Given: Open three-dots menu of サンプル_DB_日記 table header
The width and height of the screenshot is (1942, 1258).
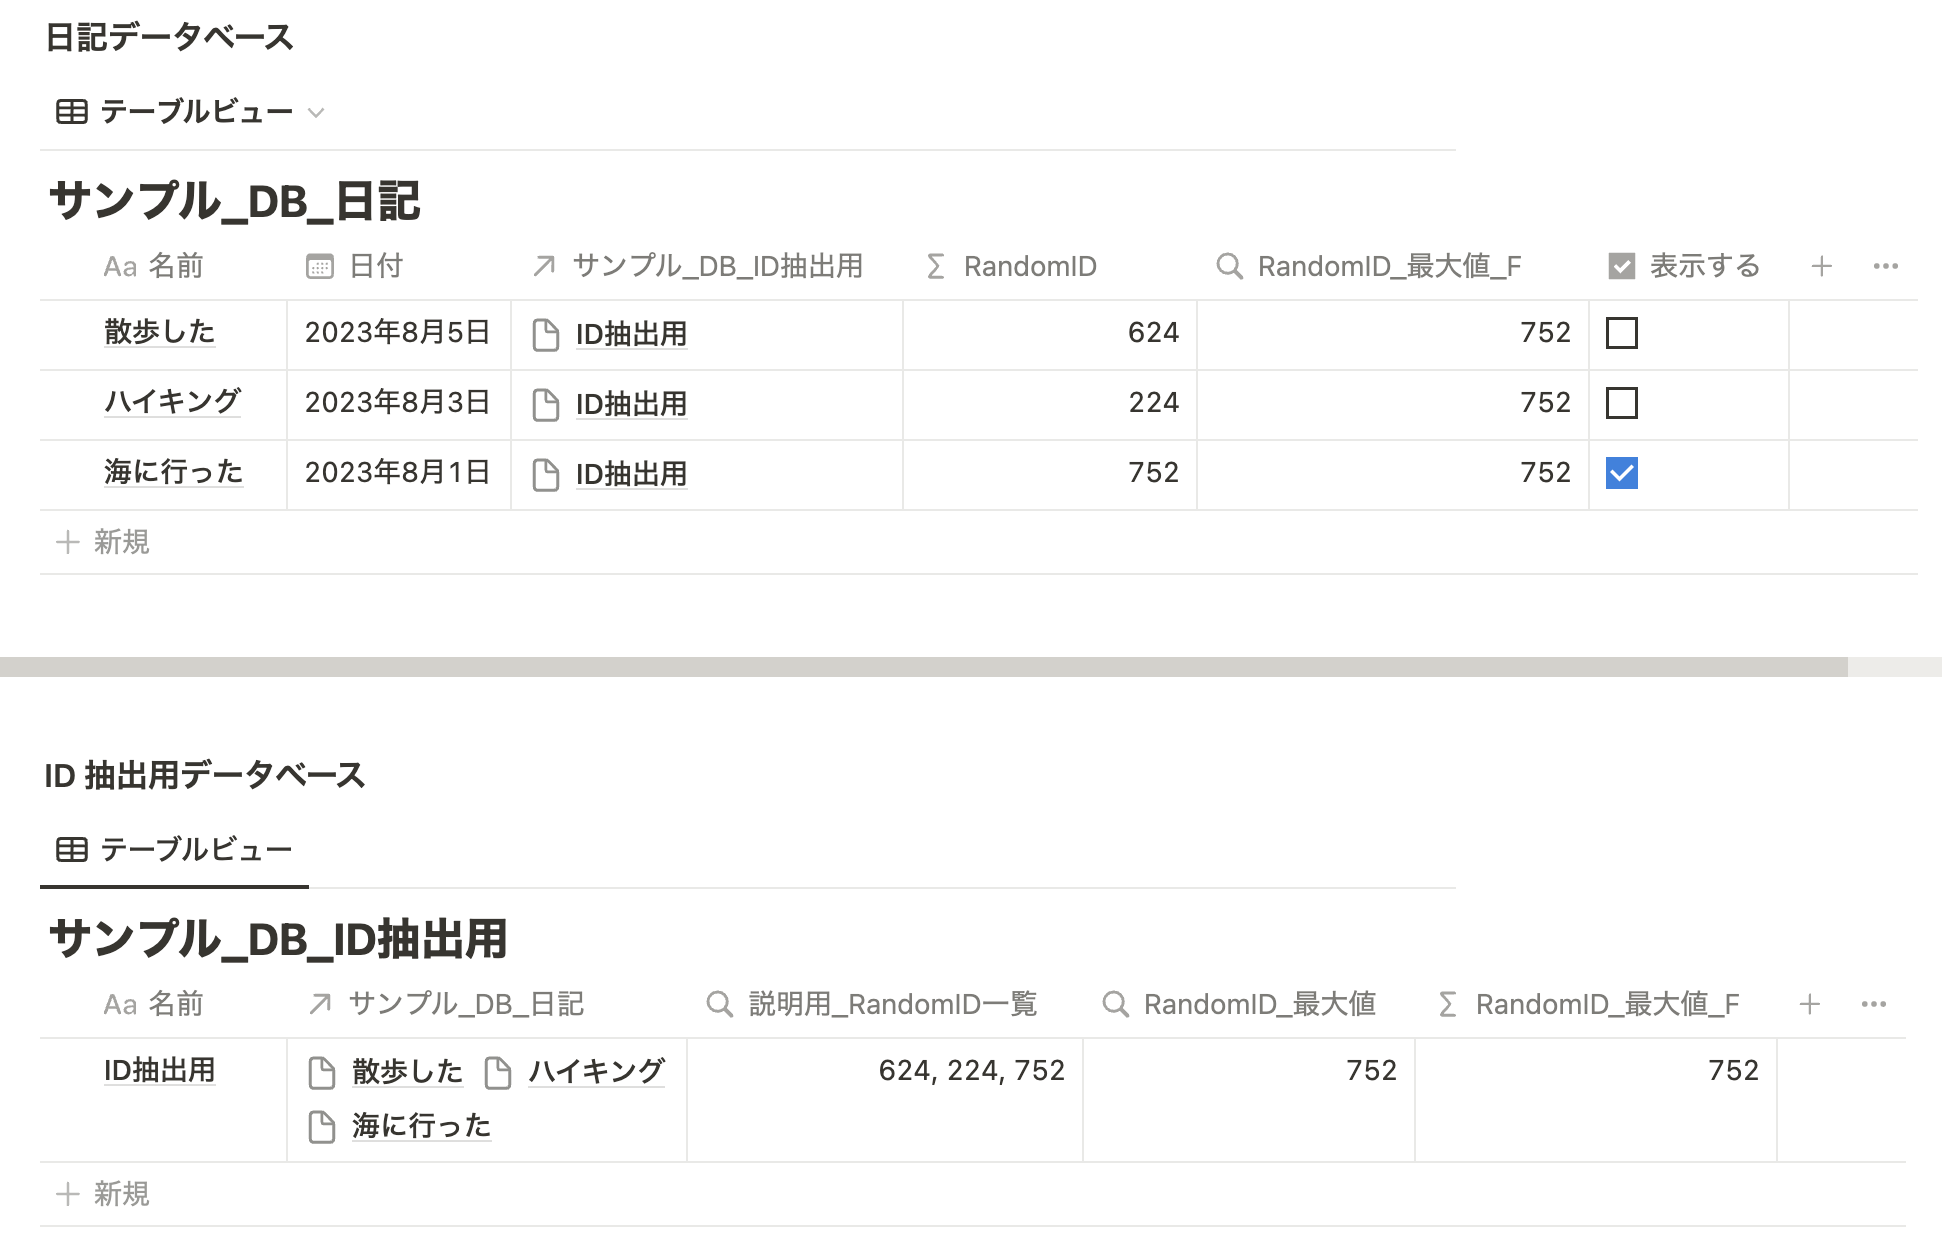Looking at the screenshot, I should coord(1885,266).
